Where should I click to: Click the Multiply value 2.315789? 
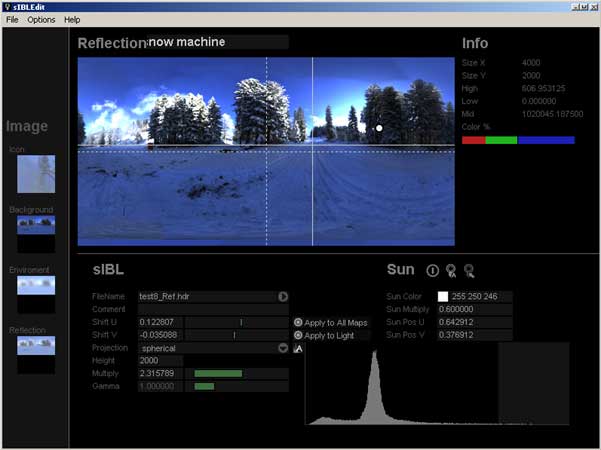tap(160, 373)
